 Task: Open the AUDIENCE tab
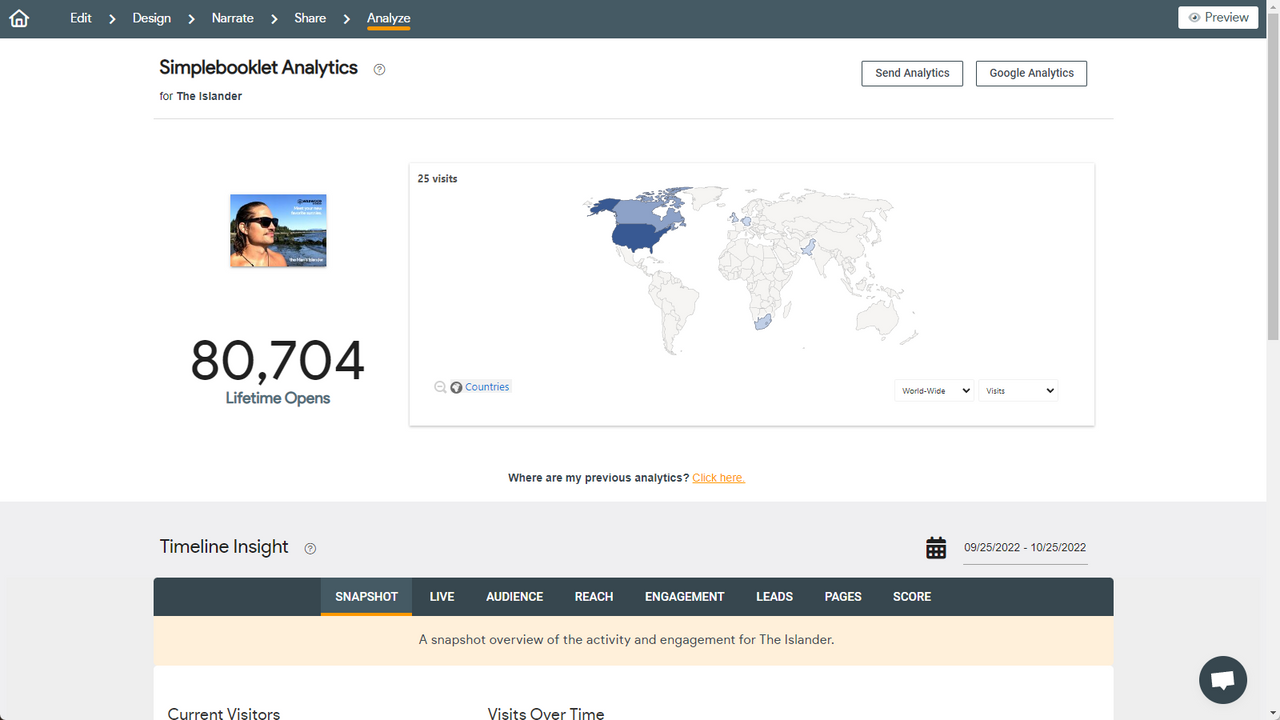tap(514, 596)
